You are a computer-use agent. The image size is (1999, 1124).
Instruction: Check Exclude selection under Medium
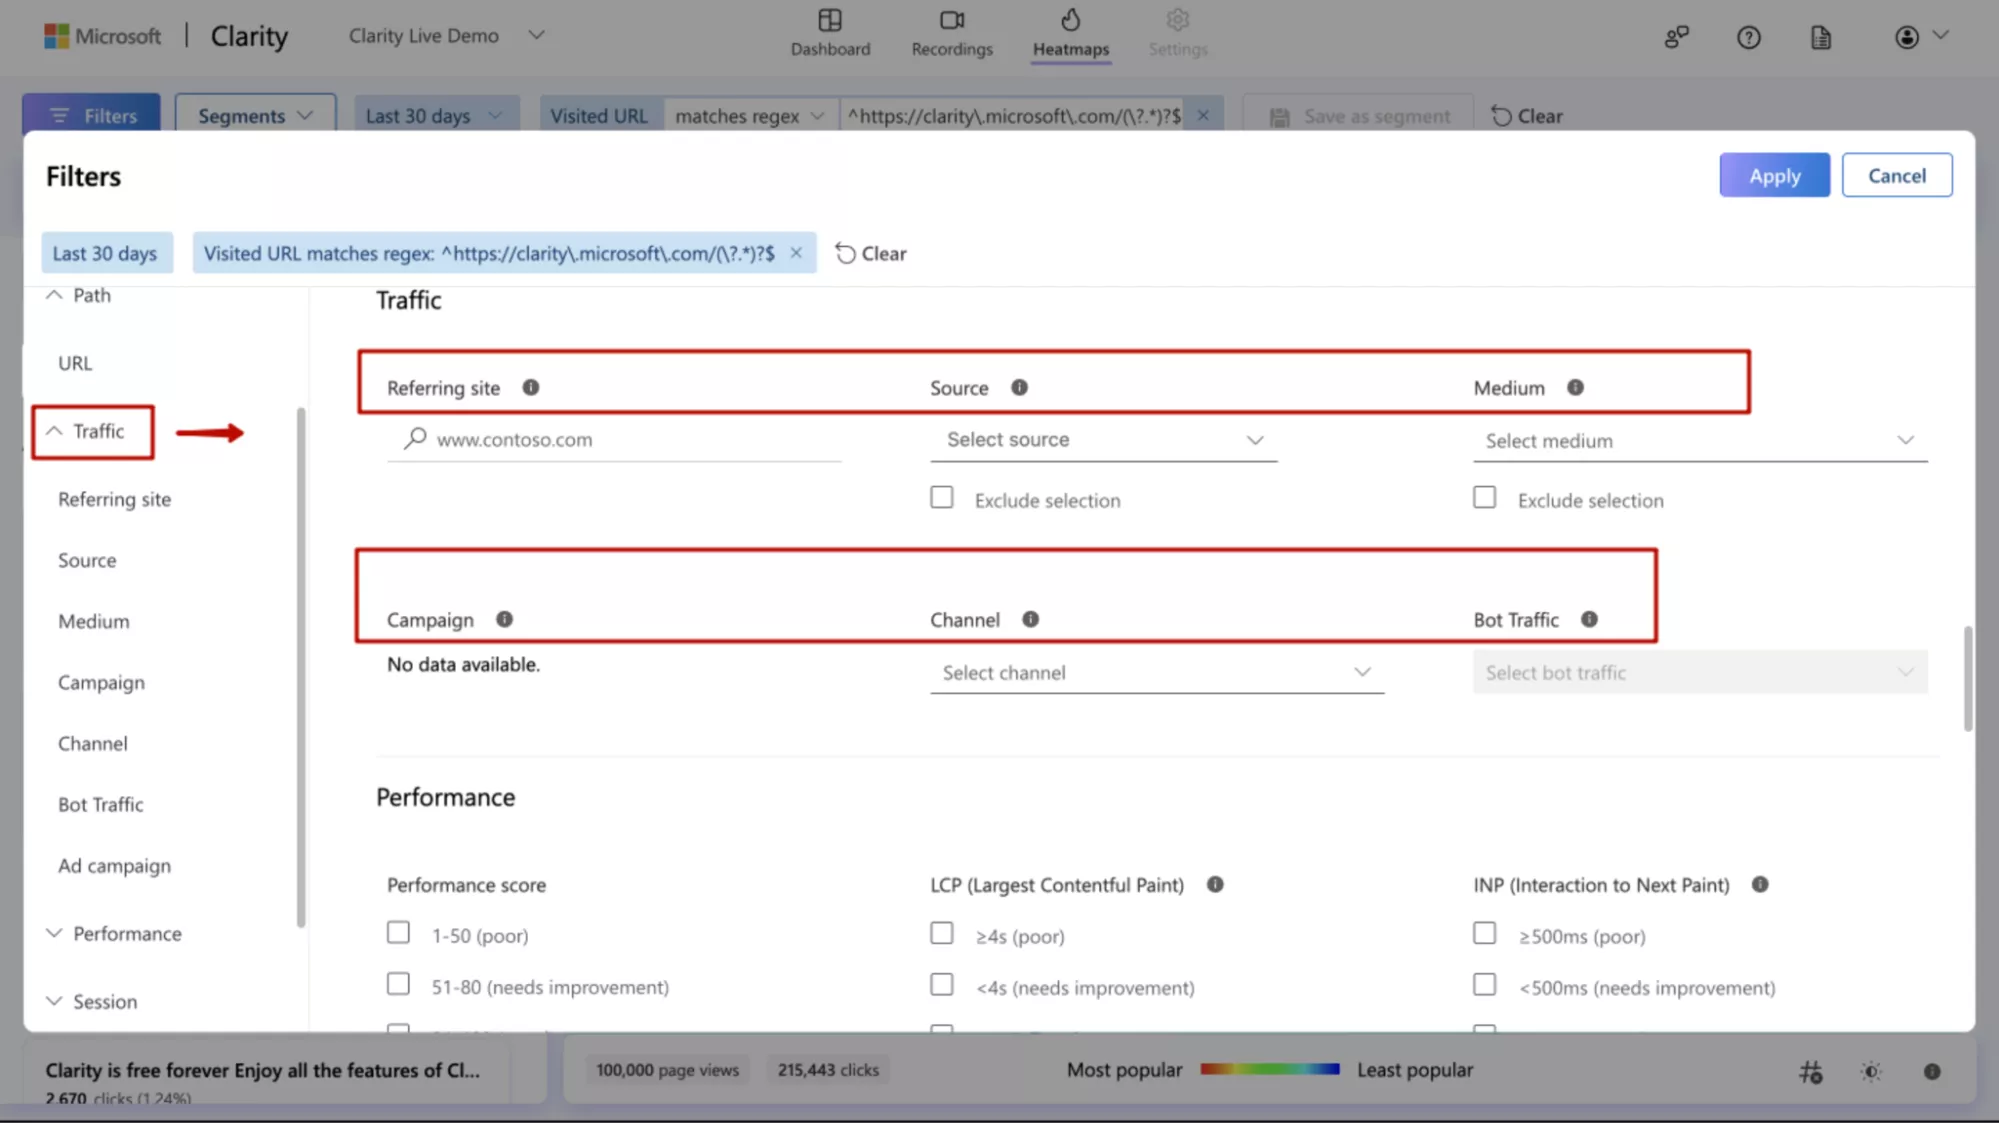tap(1484, 498)
